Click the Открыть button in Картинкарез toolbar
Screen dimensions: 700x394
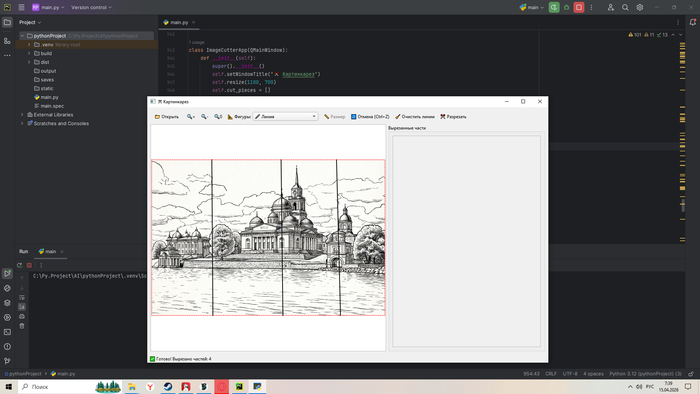click(x=167, y=116)
